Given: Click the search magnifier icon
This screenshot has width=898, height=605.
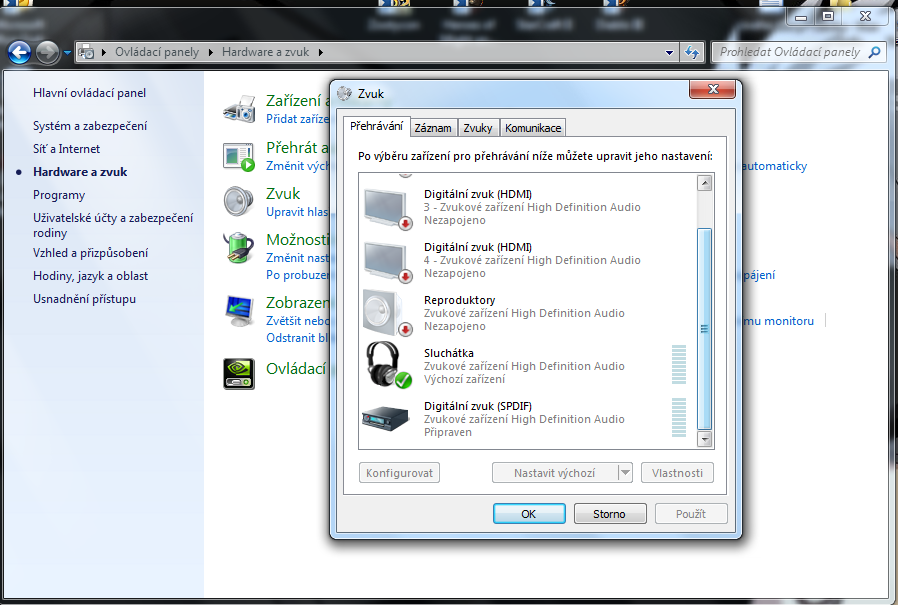Looking at the screenshot, I should click(x=874, y=52).
